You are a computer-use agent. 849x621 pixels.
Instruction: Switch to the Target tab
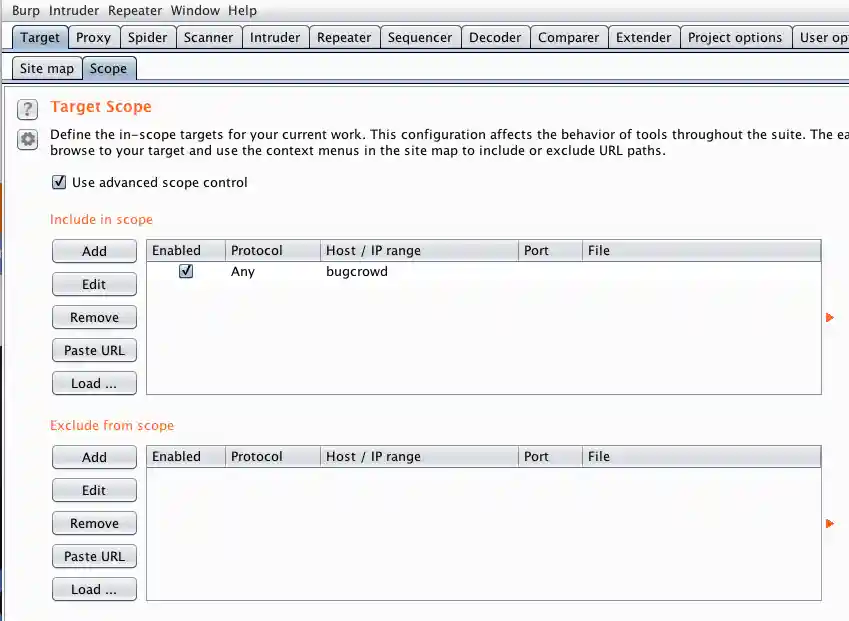pos(40,37)
